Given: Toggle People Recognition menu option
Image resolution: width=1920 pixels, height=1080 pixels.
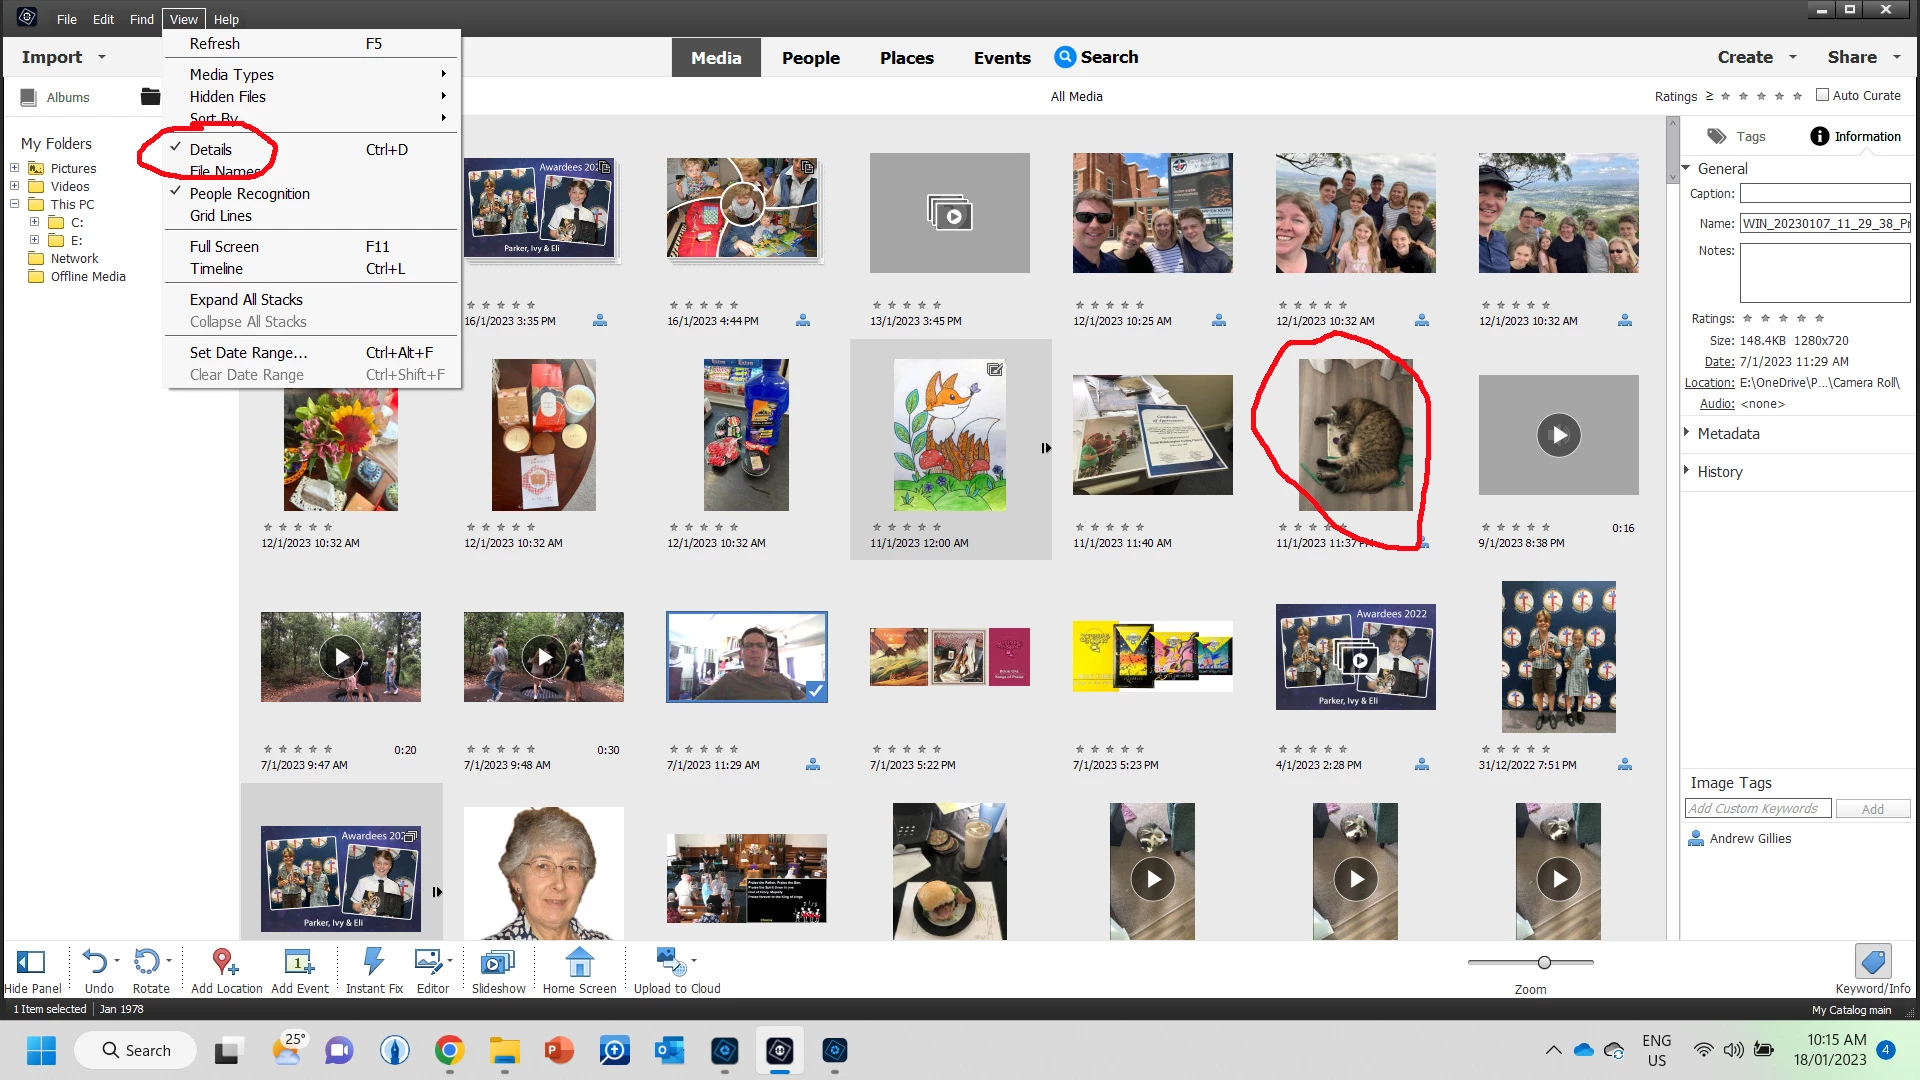Looking at the screenshot, I should click(249, 194).
